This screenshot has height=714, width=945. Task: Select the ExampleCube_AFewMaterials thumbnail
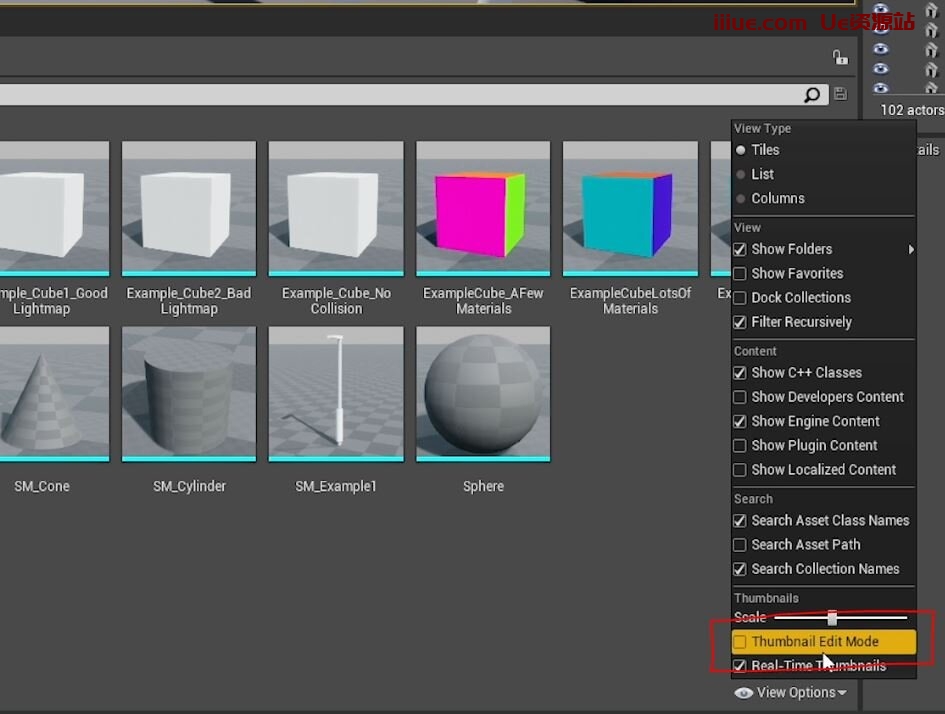[483, 208]
